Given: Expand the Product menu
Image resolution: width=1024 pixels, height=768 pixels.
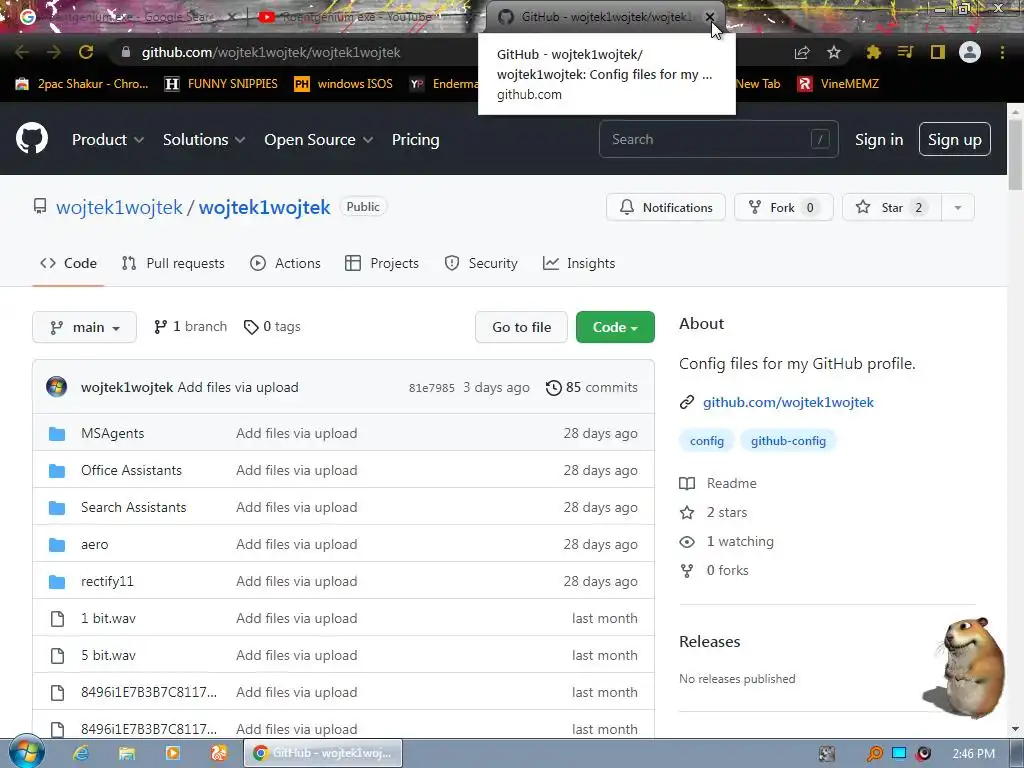Looking at the screenshot, I should click(108, 139).
